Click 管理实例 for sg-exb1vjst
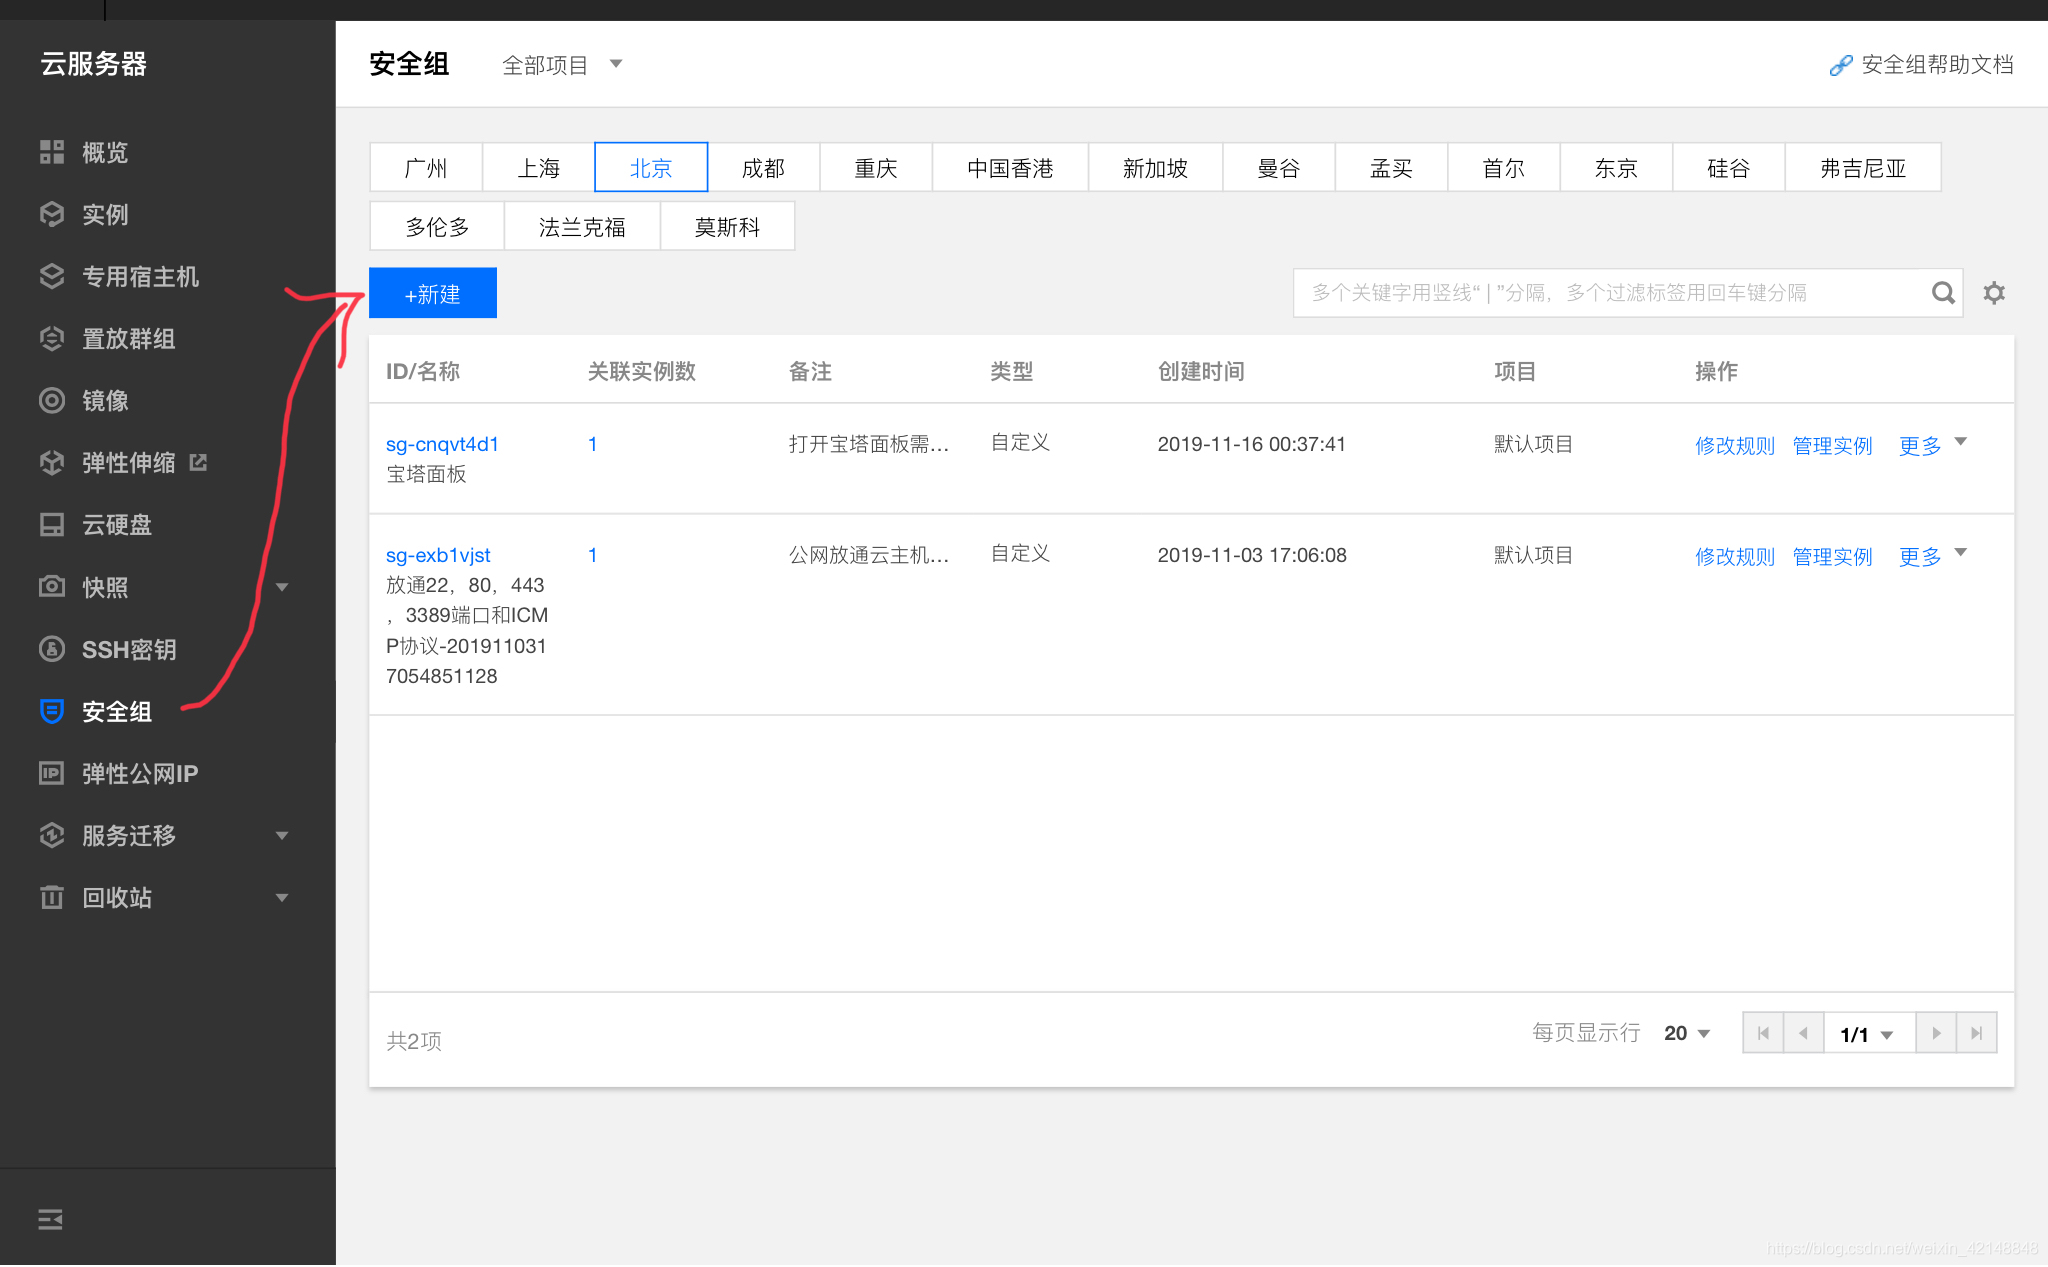Image resolution: width=2048 pixels, height=1267 pixels. [1829, 553]
